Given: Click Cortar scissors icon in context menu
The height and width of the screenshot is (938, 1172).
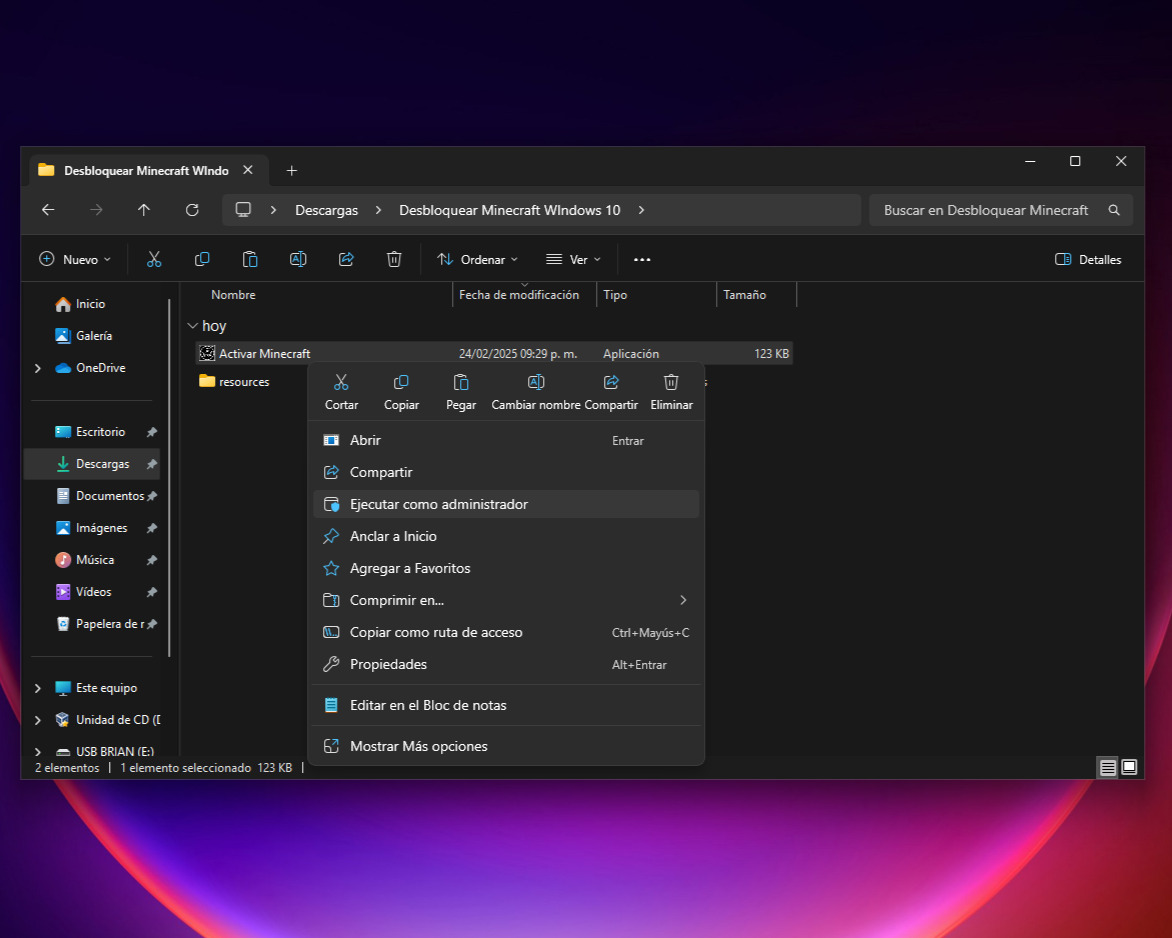Looking at the screenshot, I should (341, 382).
